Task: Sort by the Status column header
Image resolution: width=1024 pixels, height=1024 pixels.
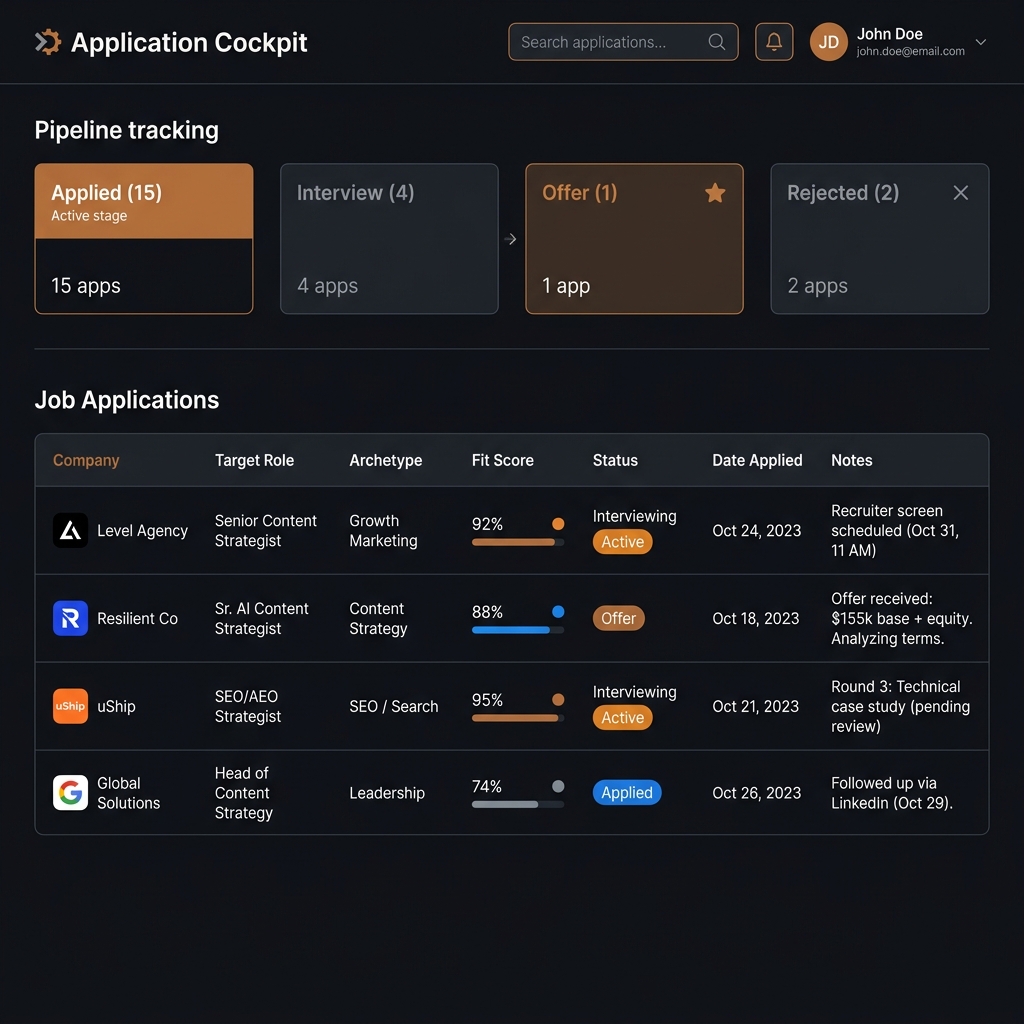Action: coord(615,460)
